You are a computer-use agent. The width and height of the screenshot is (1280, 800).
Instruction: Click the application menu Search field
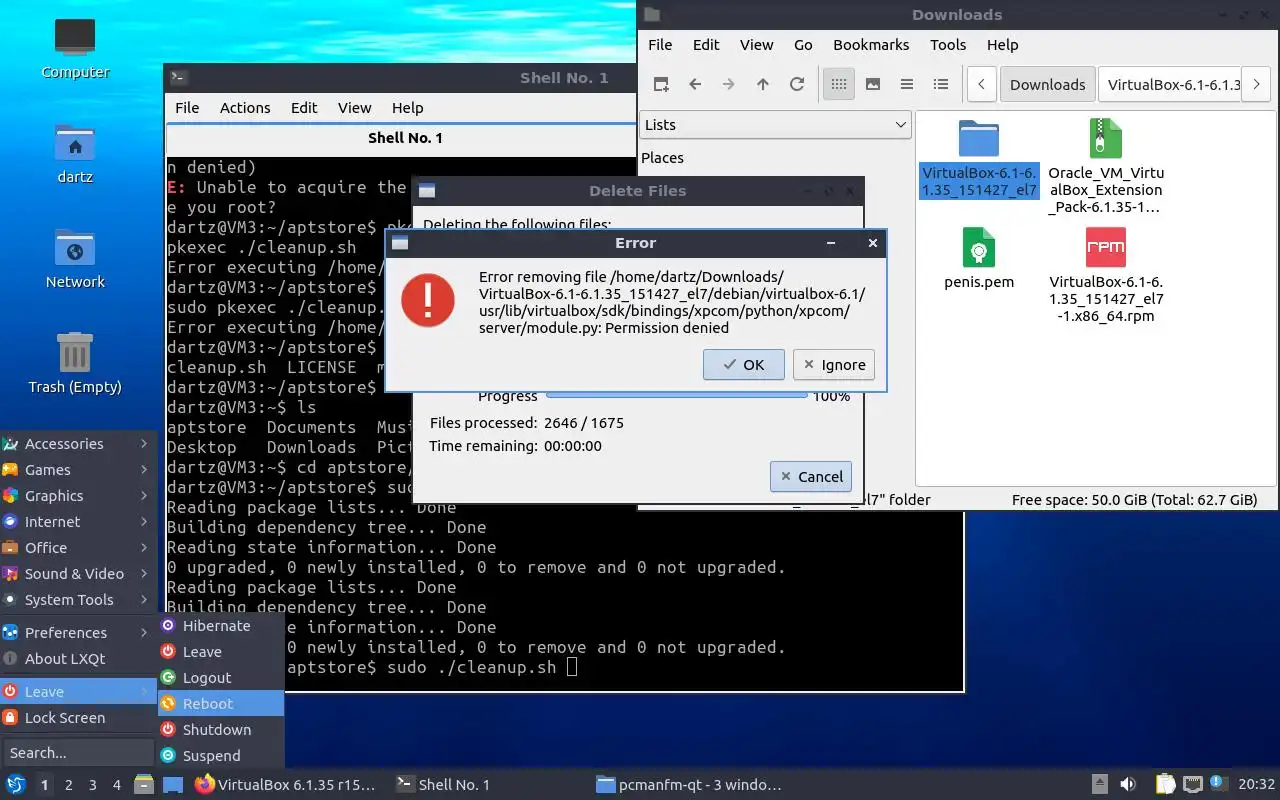(x=78, y=753)
